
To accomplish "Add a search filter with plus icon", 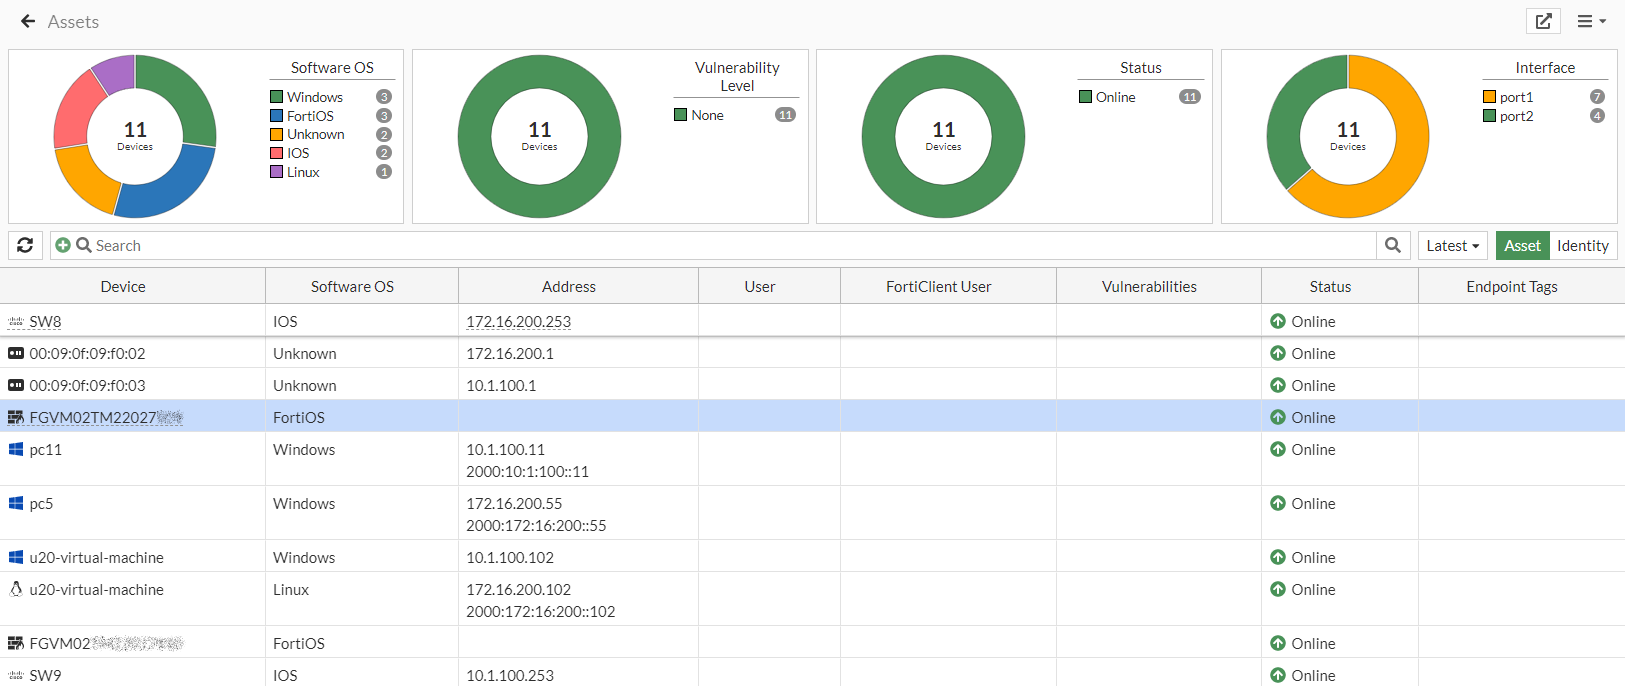I will (x=63, y=245).
